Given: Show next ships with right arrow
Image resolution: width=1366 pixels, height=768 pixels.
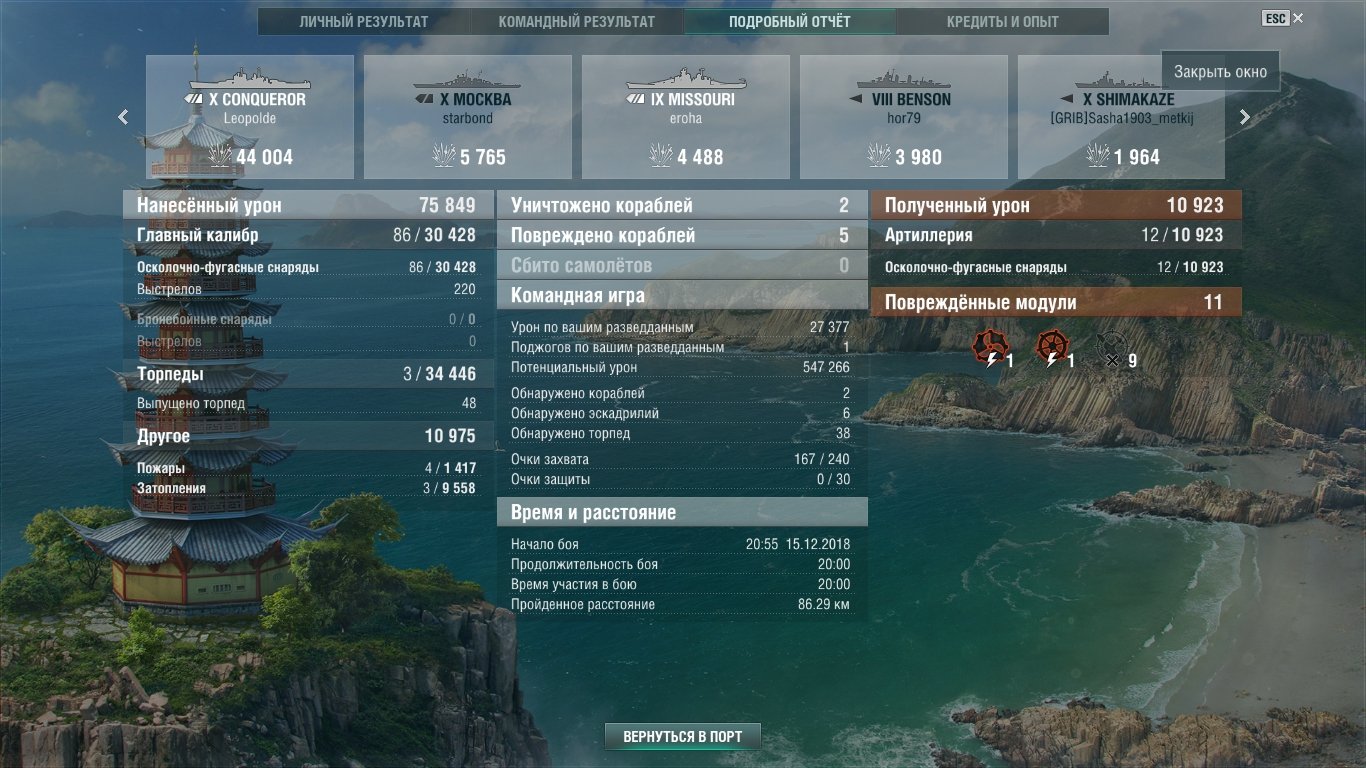Looking at the screenshot, I should [x=1245, y=117].
